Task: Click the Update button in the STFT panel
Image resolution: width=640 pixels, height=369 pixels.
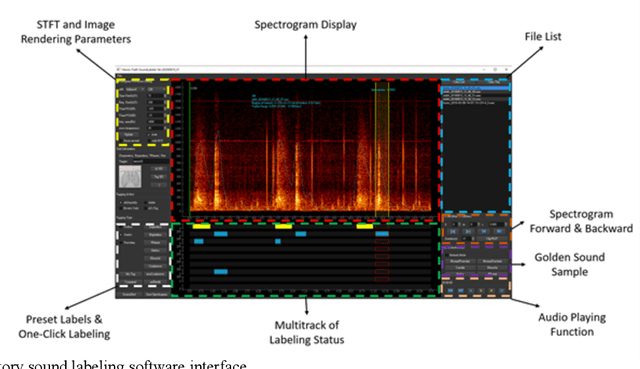Action: point(129,134)
